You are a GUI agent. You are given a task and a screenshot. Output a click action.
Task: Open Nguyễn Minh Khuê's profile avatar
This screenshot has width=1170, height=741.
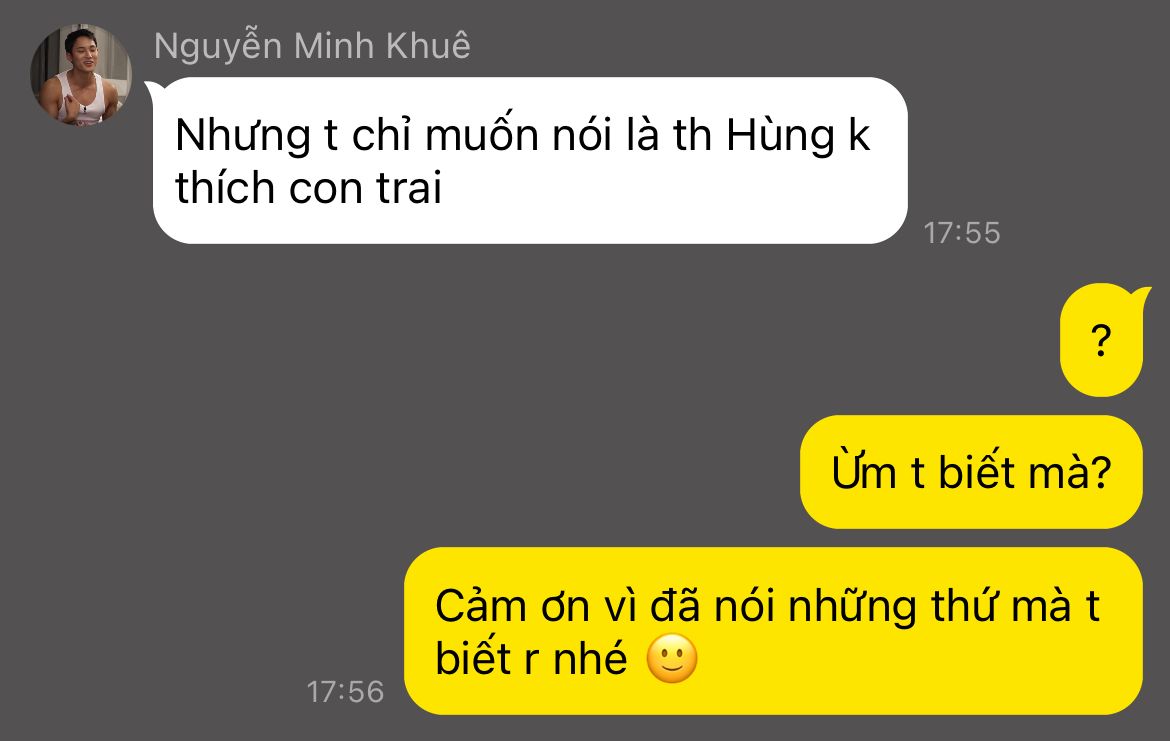coord(81,75)
